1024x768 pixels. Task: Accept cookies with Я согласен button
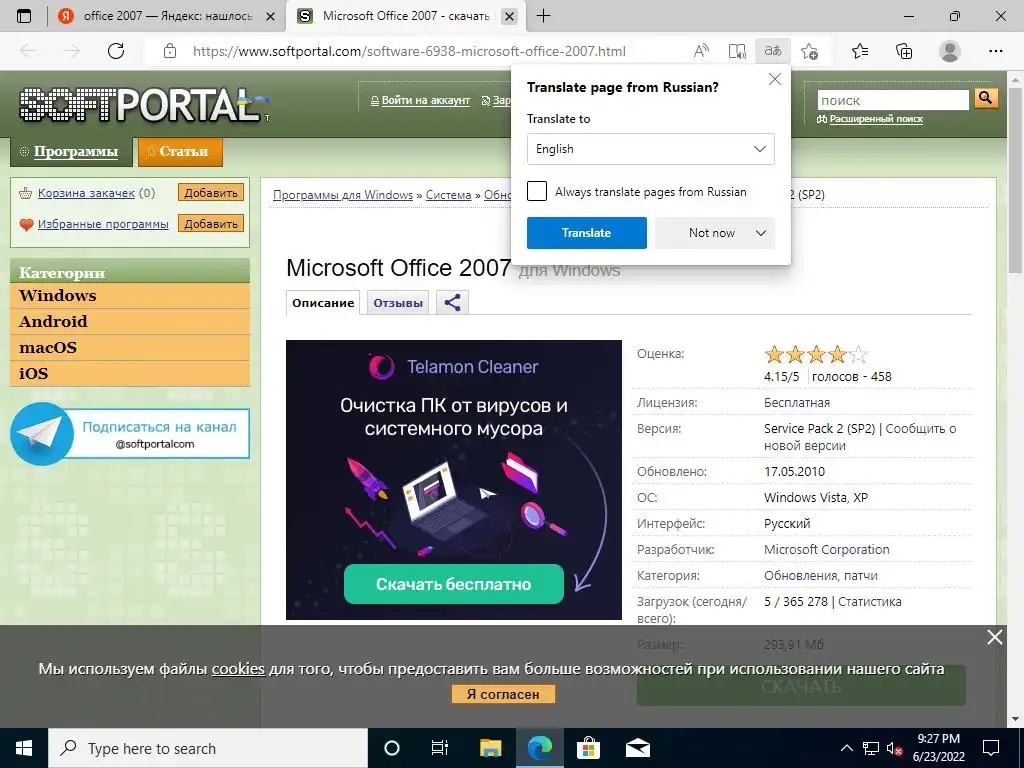point(503,694)
